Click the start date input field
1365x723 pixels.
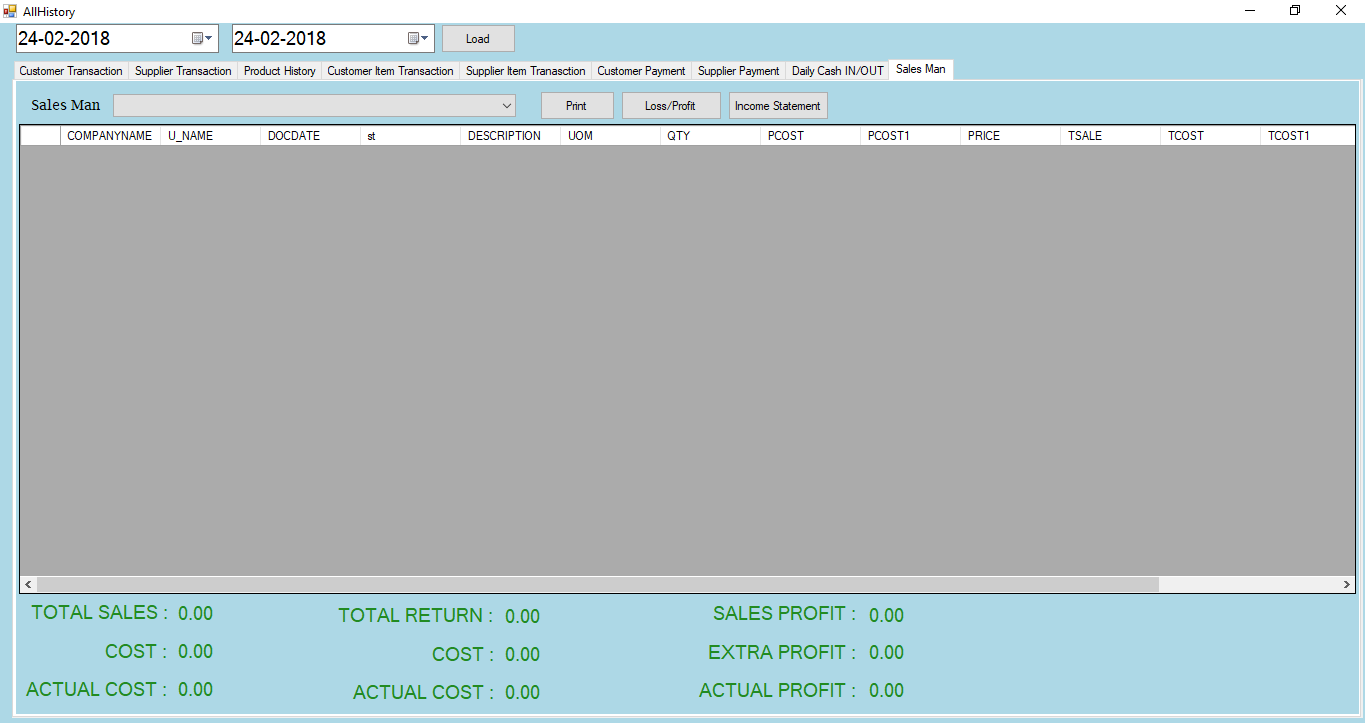click(x=100, y=39)
